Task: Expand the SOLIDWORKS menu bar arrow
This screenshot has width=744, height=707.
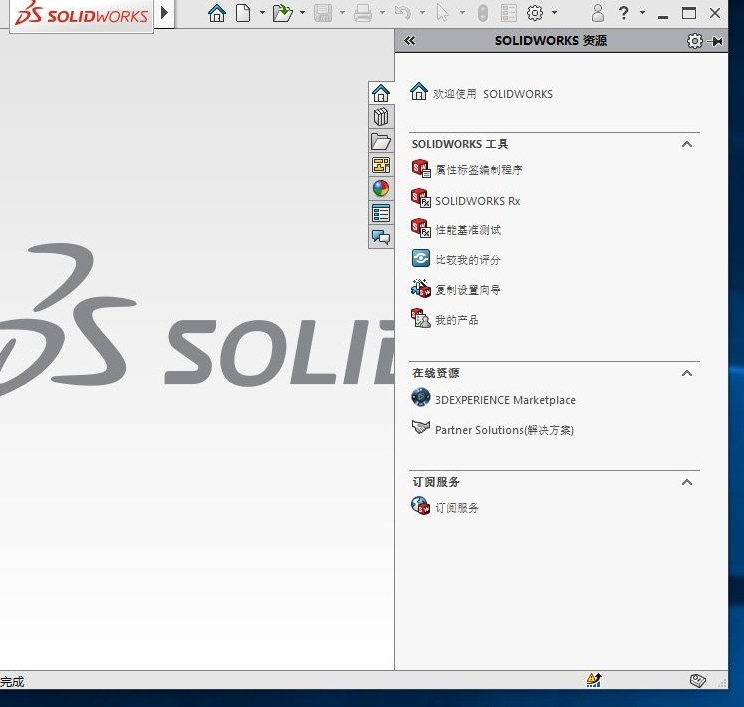Action: click(x=165, y=14)
